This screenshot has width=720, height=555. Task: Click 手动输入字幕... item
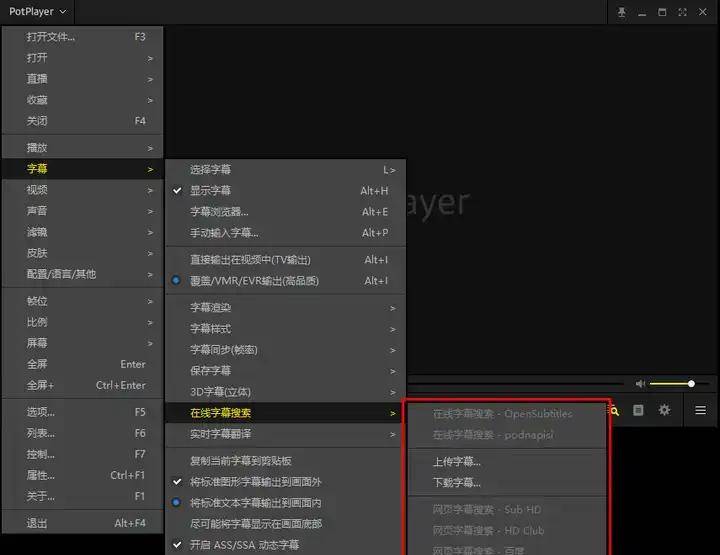pyautogui.click(x=285, y=233)
